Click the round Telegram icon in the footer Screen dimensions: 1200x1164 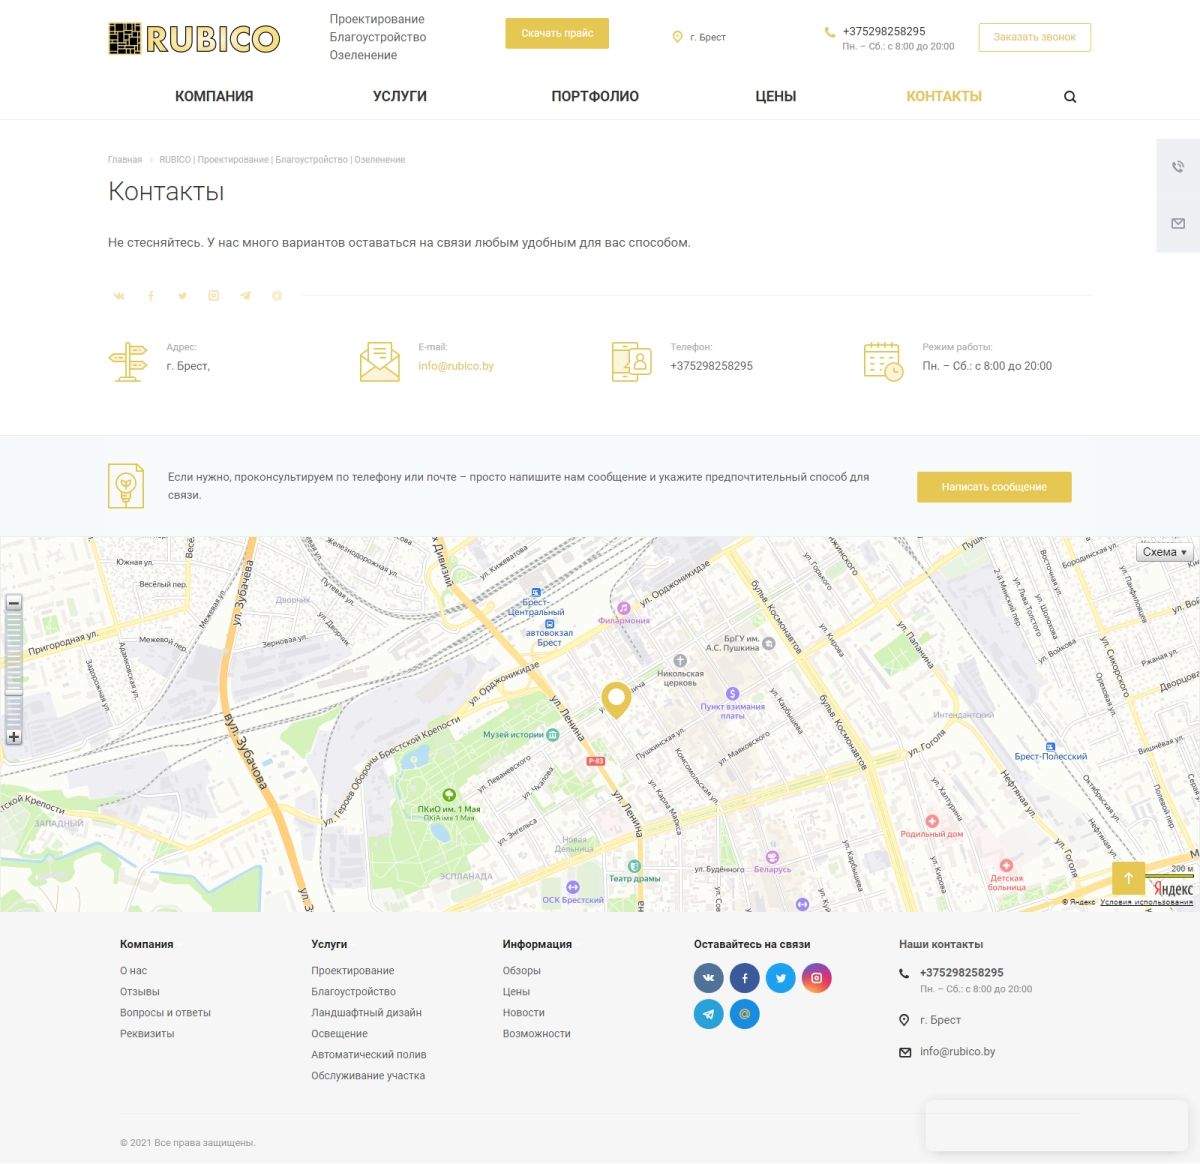(709, 1014)
